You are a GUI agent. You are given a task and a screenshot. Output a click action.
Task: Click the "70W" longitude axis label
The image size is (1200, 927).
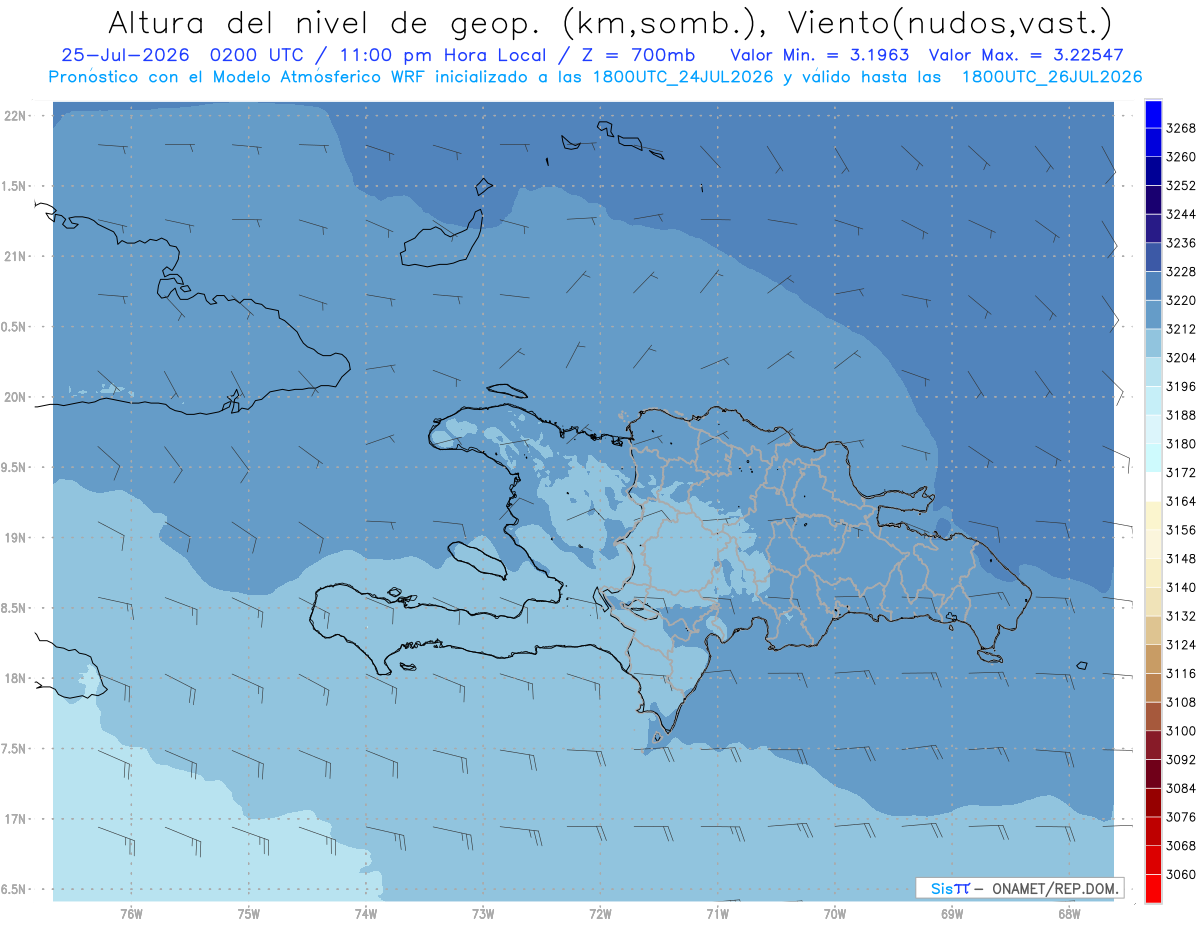[835, 913]
